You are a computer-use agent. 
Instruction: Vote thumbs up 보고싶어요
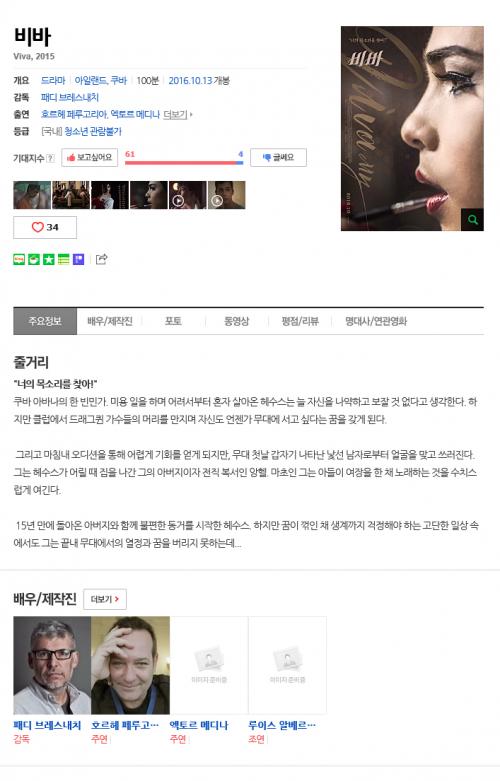[x=90, y=157]
